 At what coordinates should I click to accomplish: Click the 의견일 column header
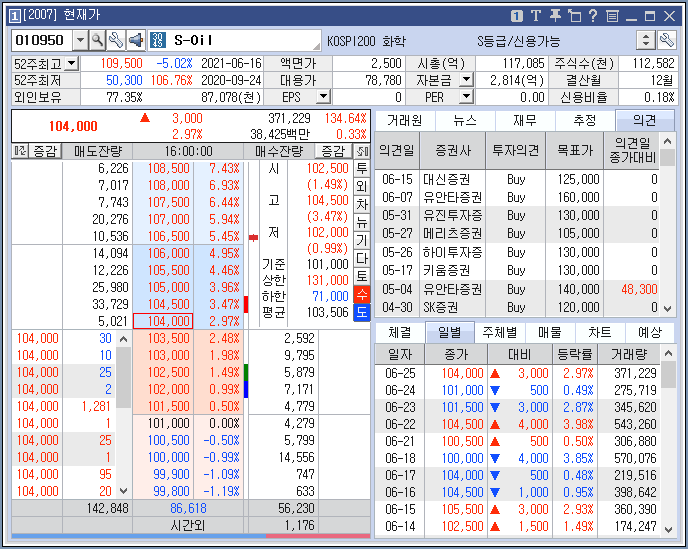pyautogui.click(x=397, y=151)
